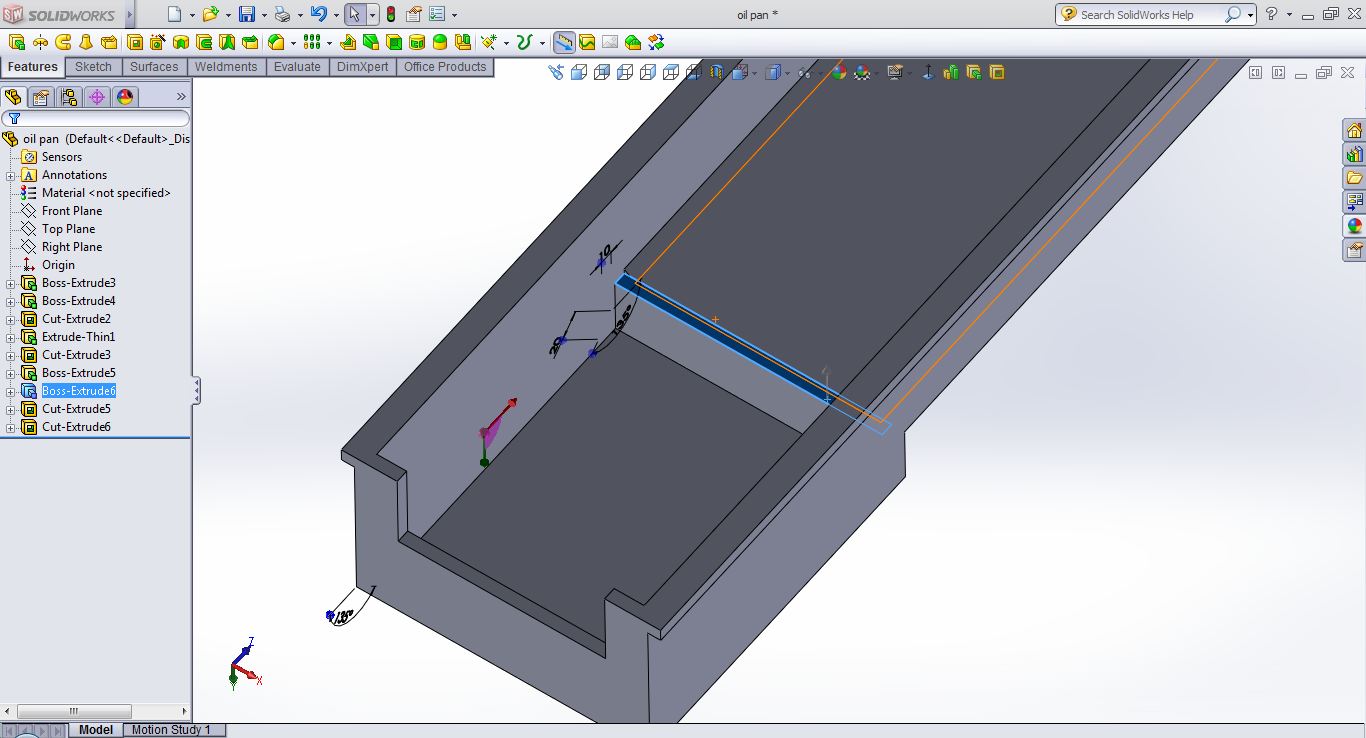Expand the Annotations tree node

(x=10, y=175)
